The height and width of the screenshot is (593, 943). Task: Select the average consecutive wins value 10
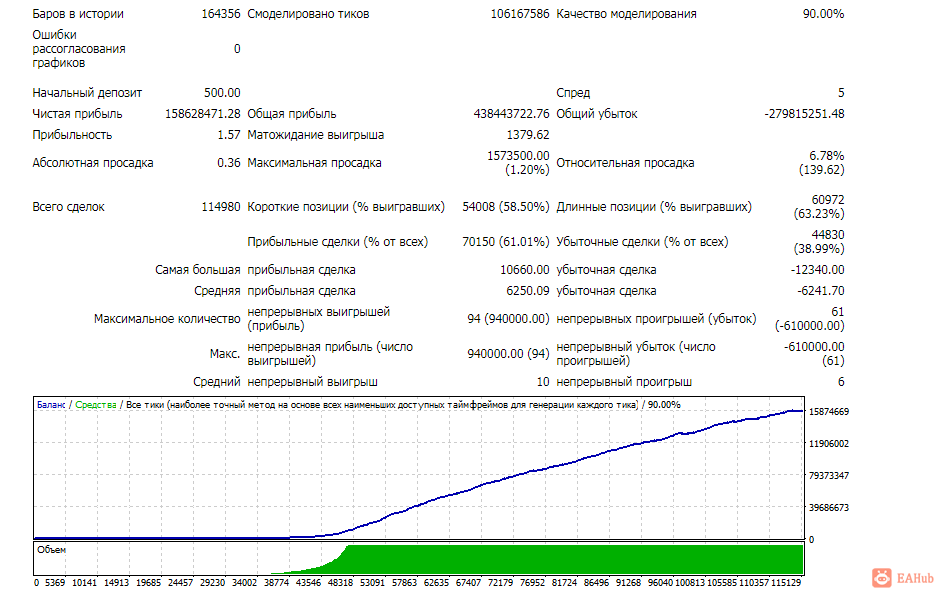(x=543, y=382)
